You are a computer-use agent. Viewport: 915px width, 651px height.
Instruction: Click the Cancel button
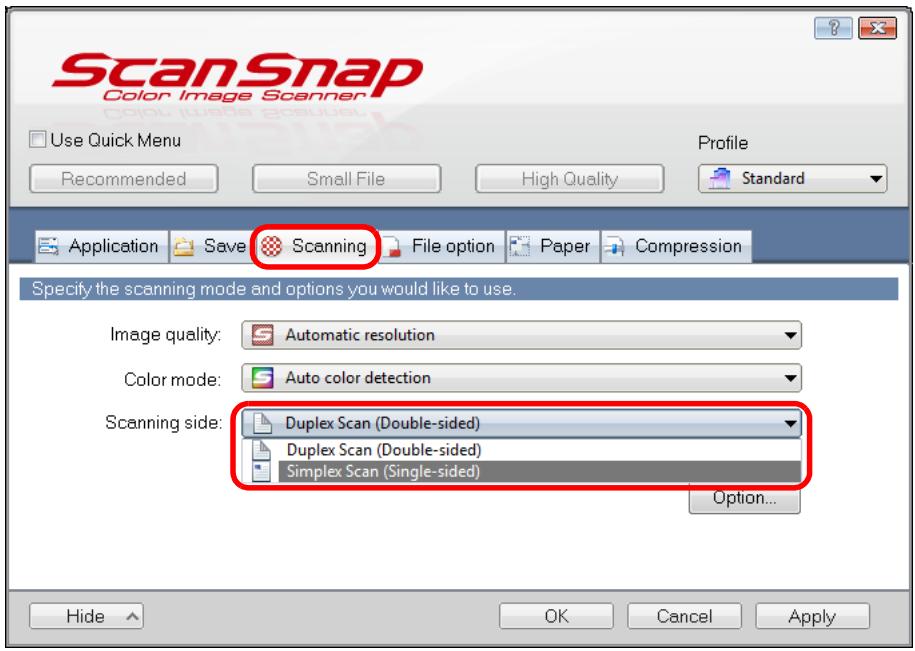[684, 616]
